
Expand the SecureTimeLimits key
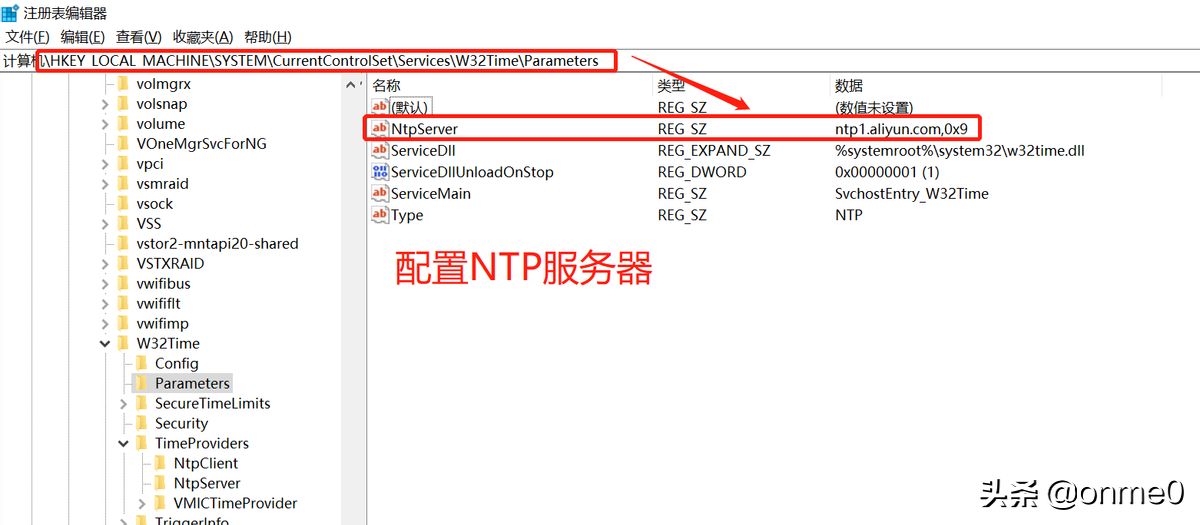(x=123, y=404)
